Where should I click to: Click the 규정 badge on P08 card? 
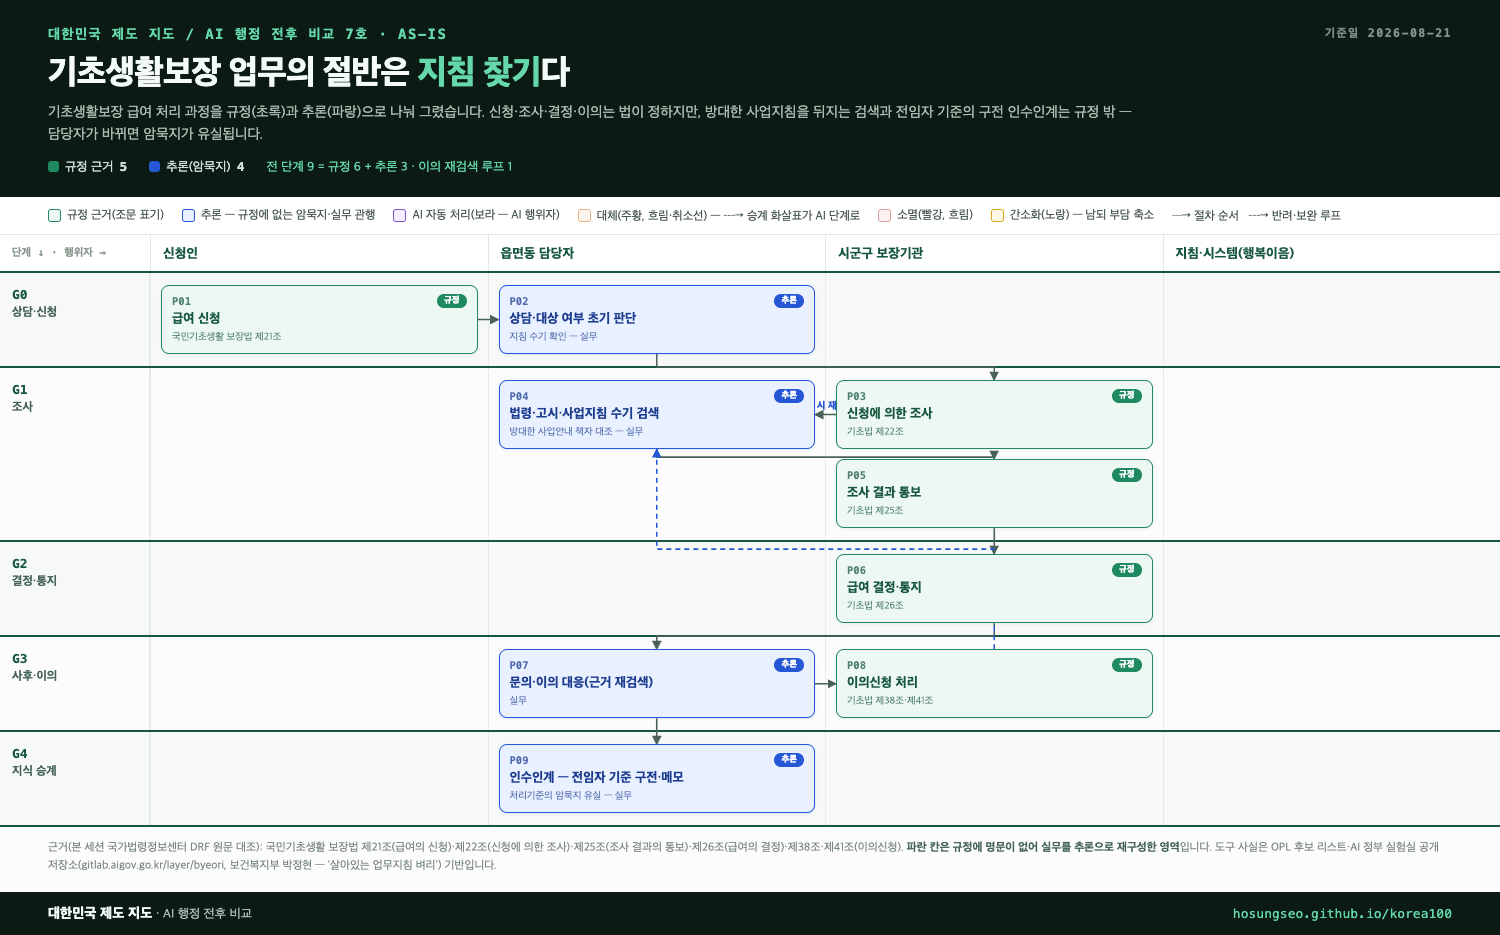tap(1127, 664)
